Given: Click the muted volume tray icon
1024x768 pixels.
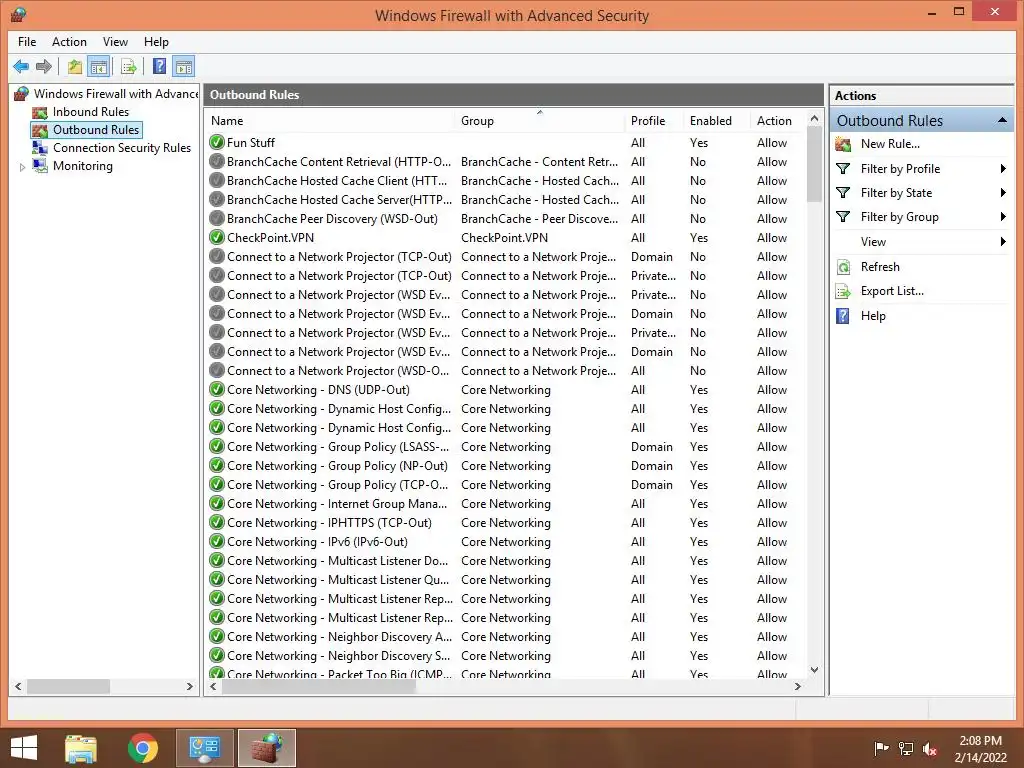Looking at the screenshot, I should (930, 749).
